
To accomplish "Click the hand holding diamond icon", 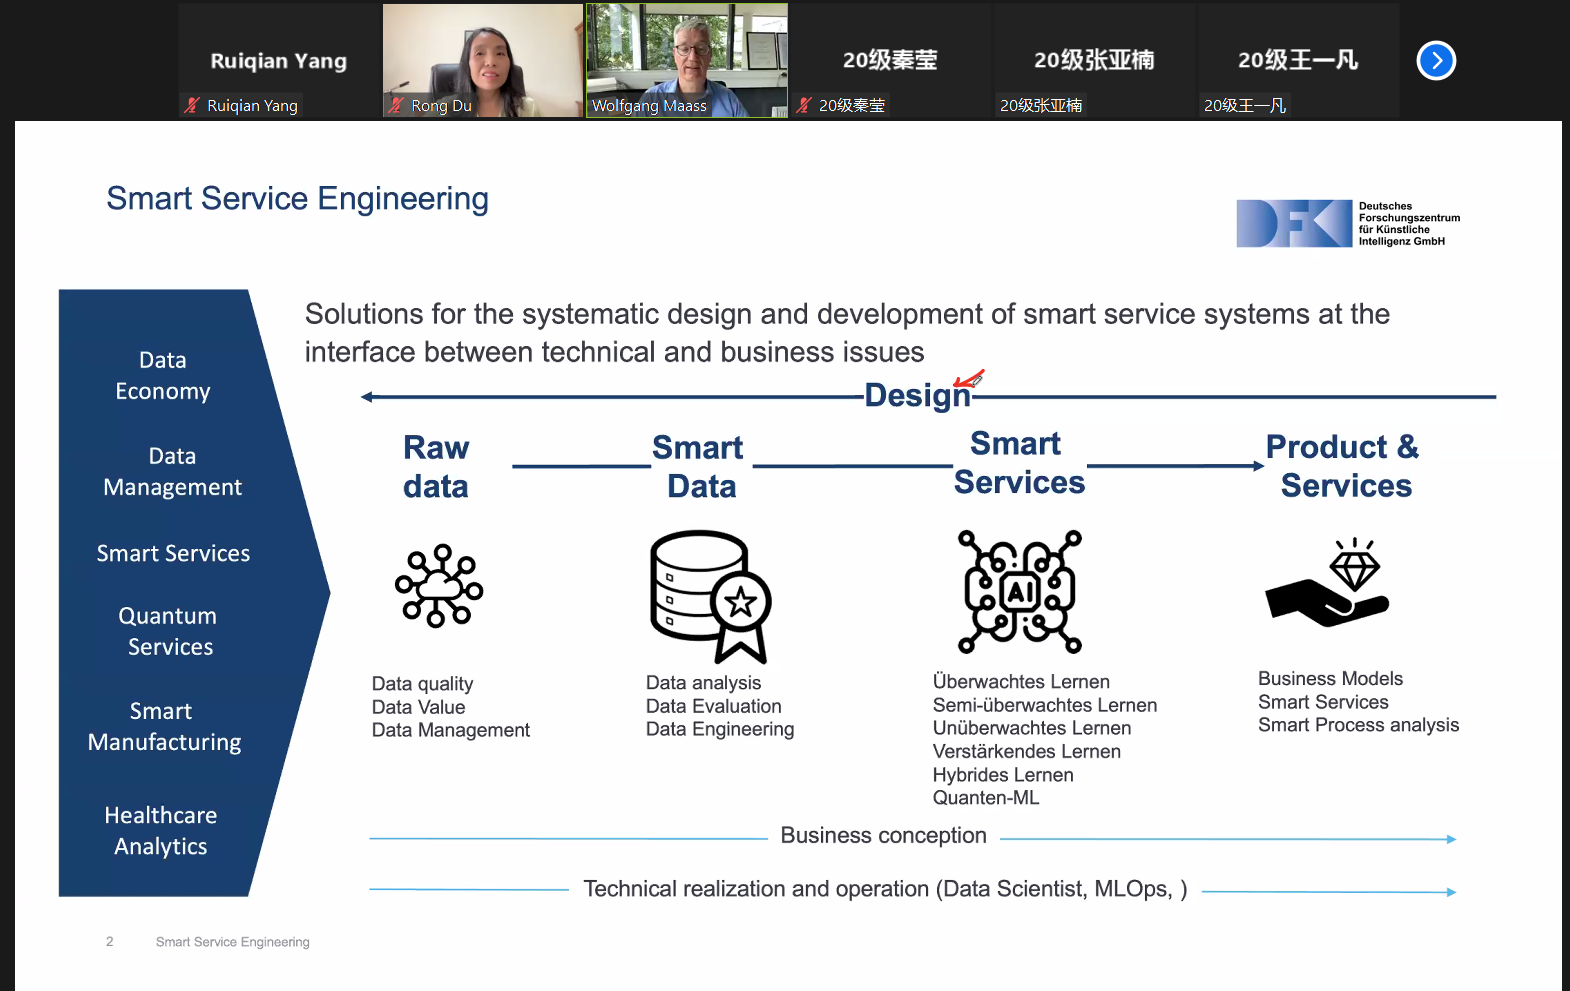I will pyautogui.click(x=1327, y=583).
